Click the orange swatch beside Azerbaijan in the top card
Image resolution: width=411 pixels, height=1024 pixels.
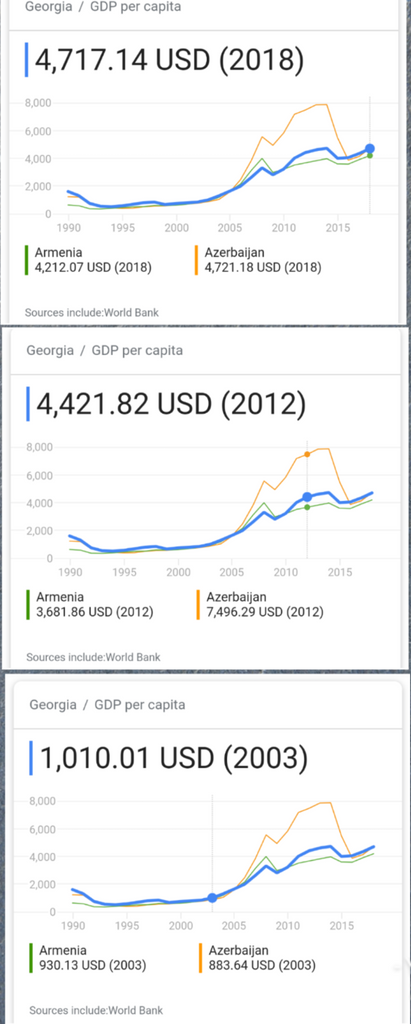197,260
